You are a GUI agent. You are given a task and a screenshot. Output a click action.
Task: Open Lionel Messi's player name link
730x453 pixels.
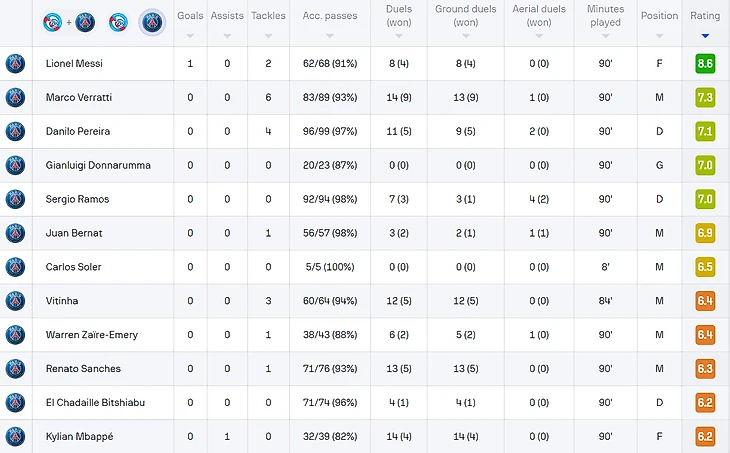74,64
